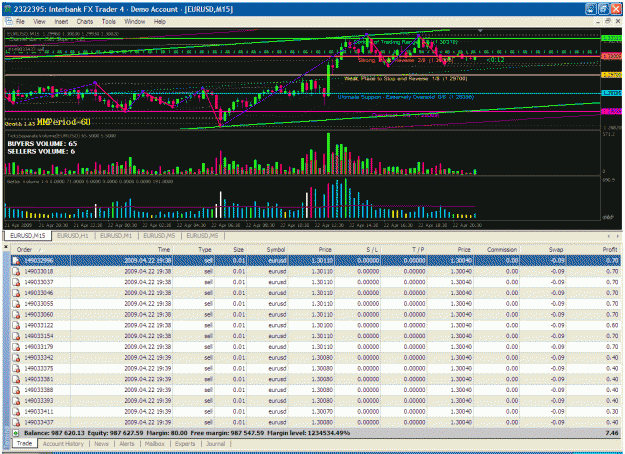Open the Account History tab

[63, 444]
